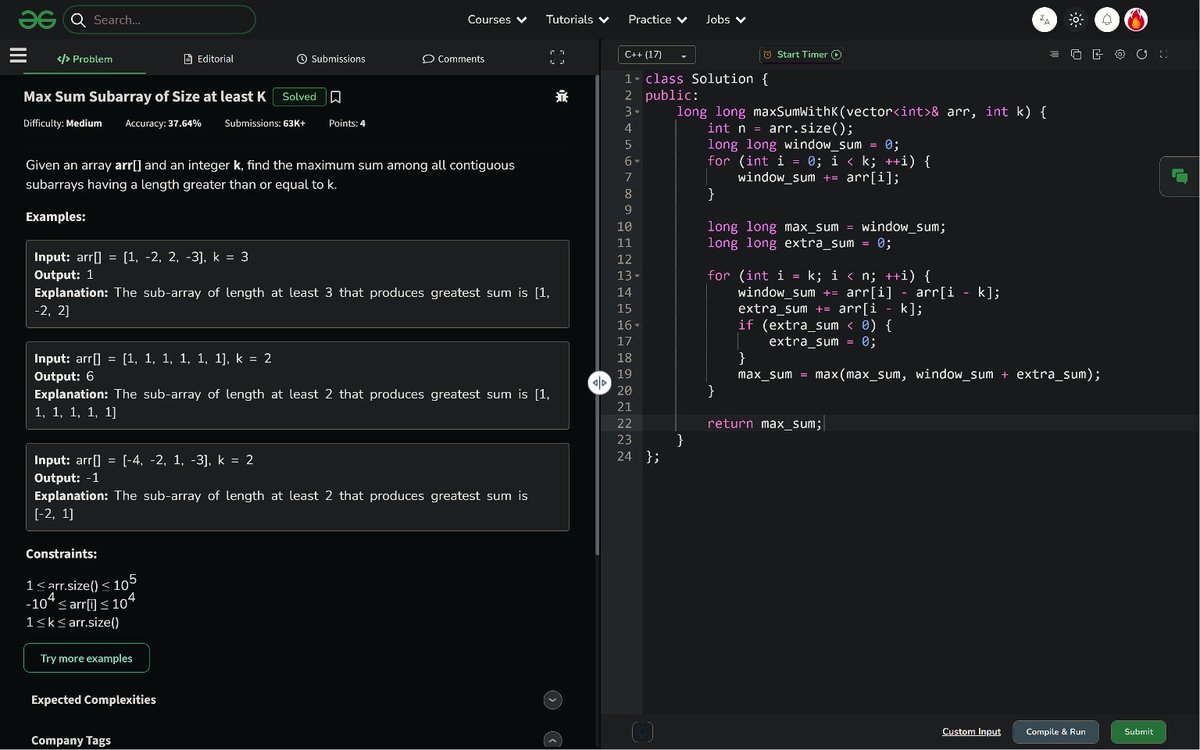
Task: Submit the solution
Action: tap(1138, 732)
